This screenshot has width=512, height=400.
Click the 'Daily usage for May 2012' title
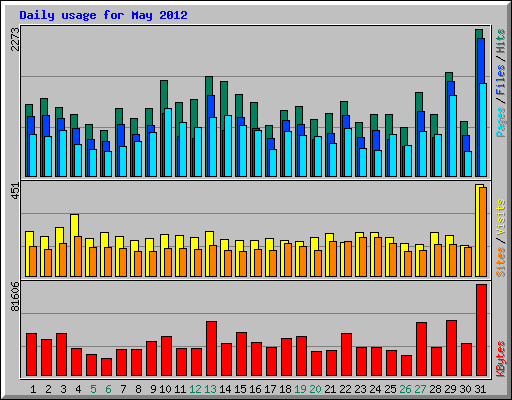[103, 15]
